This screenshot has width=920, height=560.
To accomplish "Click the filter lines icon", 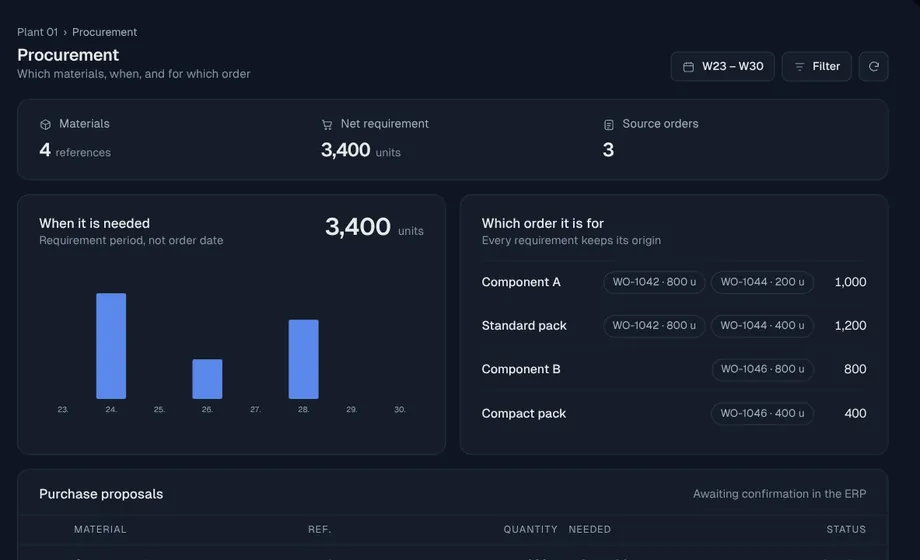I will tap(799, 67).
